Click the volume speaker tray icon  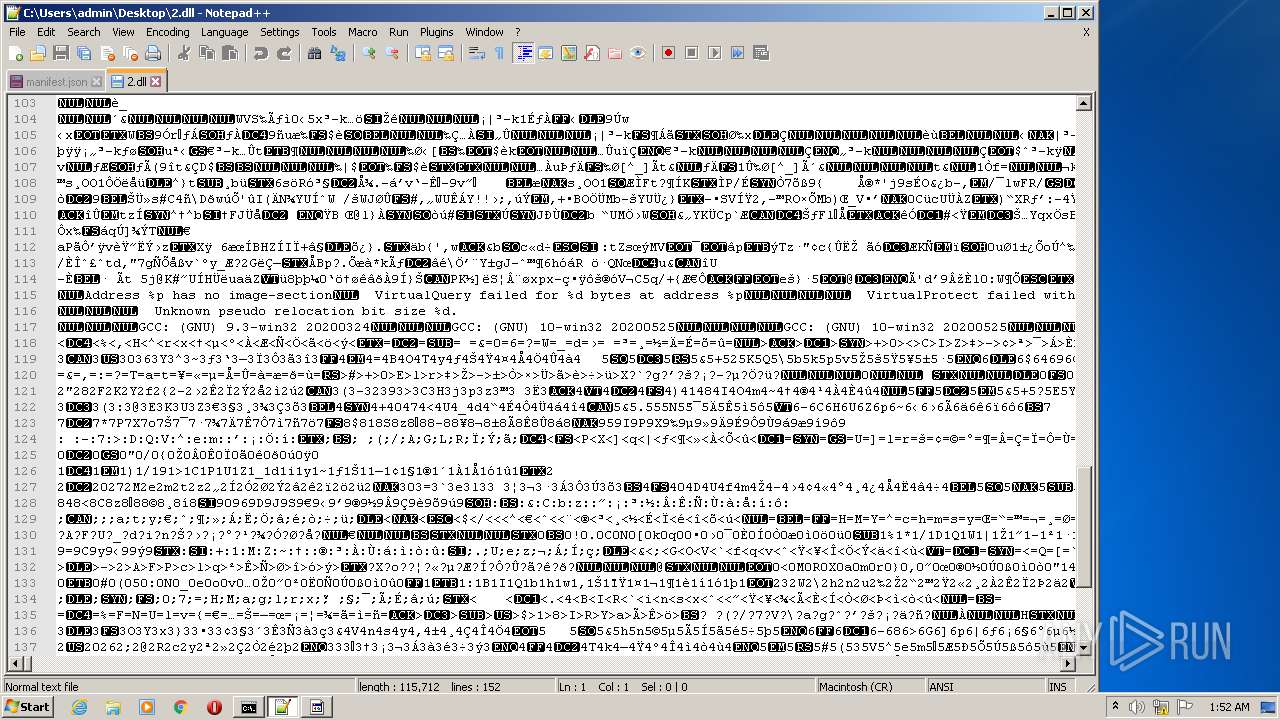coord(1137,707)
